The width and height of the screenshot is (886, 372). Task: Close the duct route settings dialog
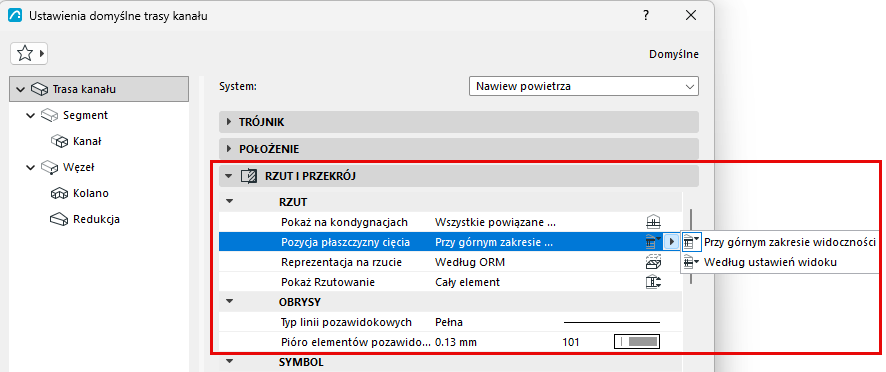pyautogui.click(x=691, y=16)
